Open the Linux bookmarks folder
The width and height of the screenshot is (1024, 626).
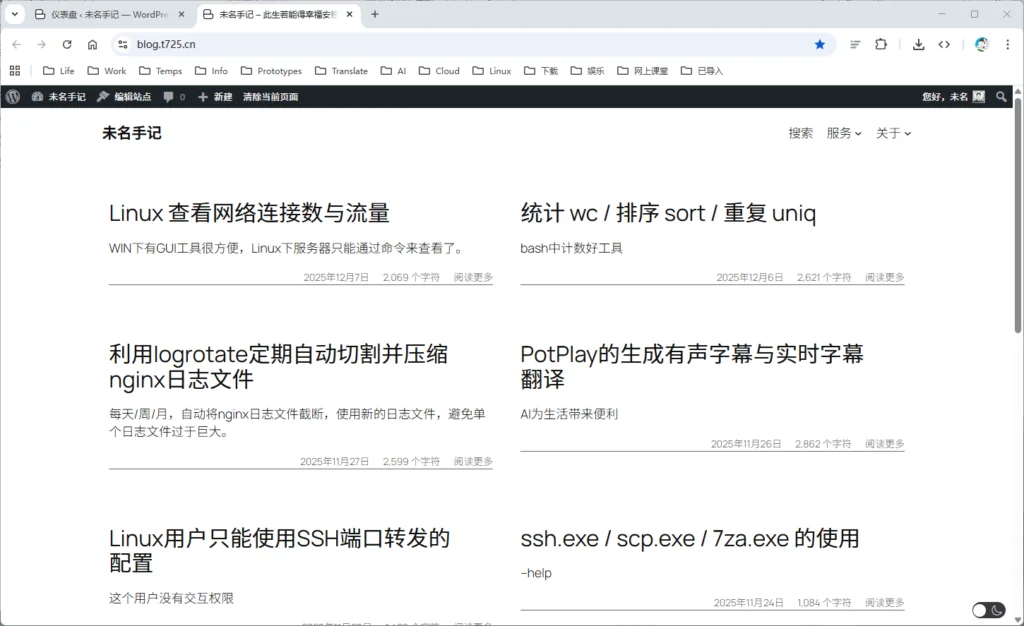coord(491,71)
